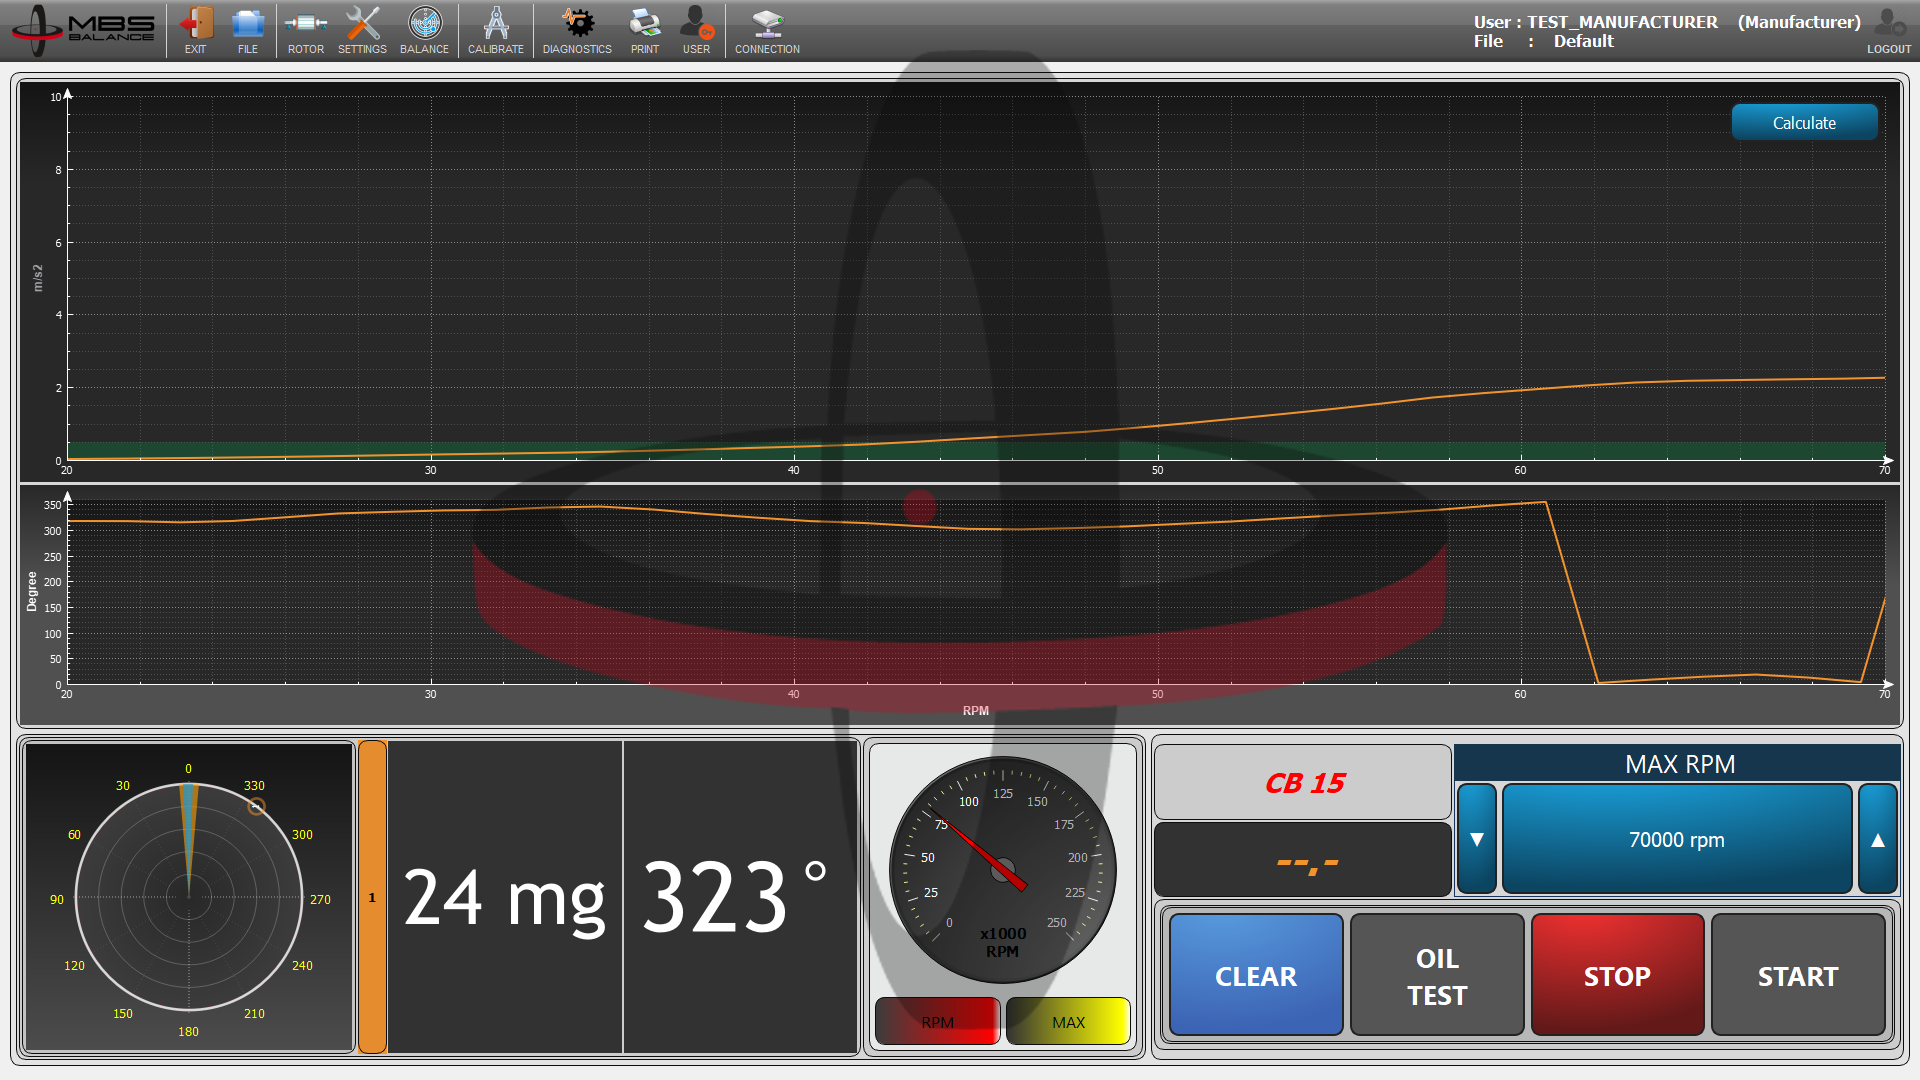Toggle the RPM display mode
1920x1080 pixels.
click(x=936, y=1021)
